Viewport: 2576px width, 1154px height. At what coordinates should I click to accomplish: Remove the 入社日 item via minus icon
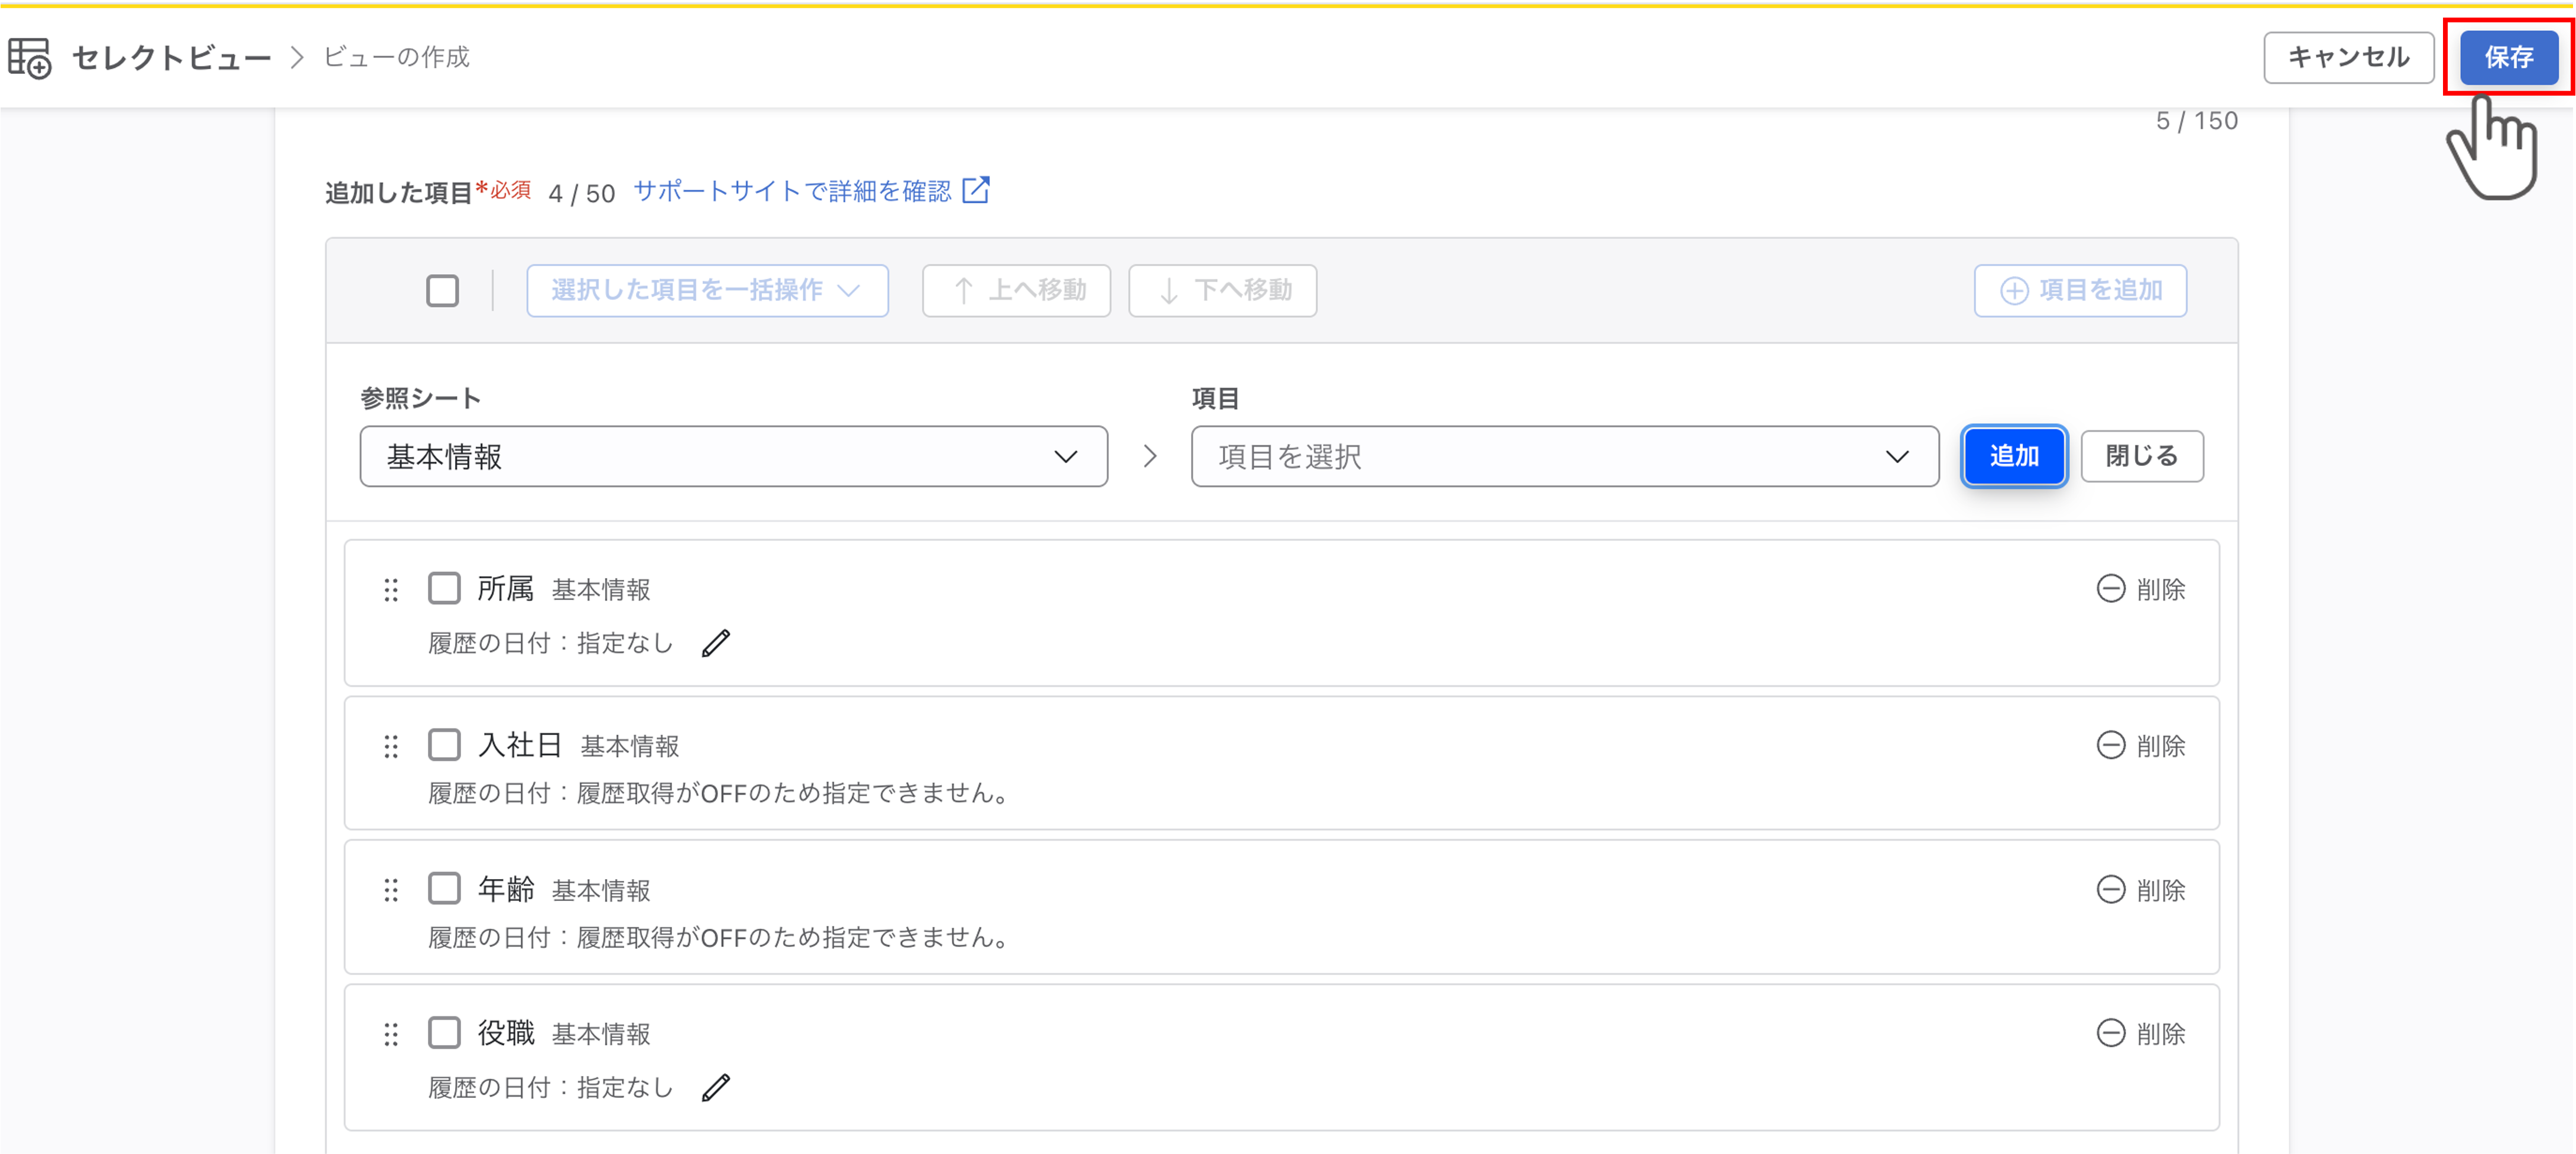(2110, 745)
